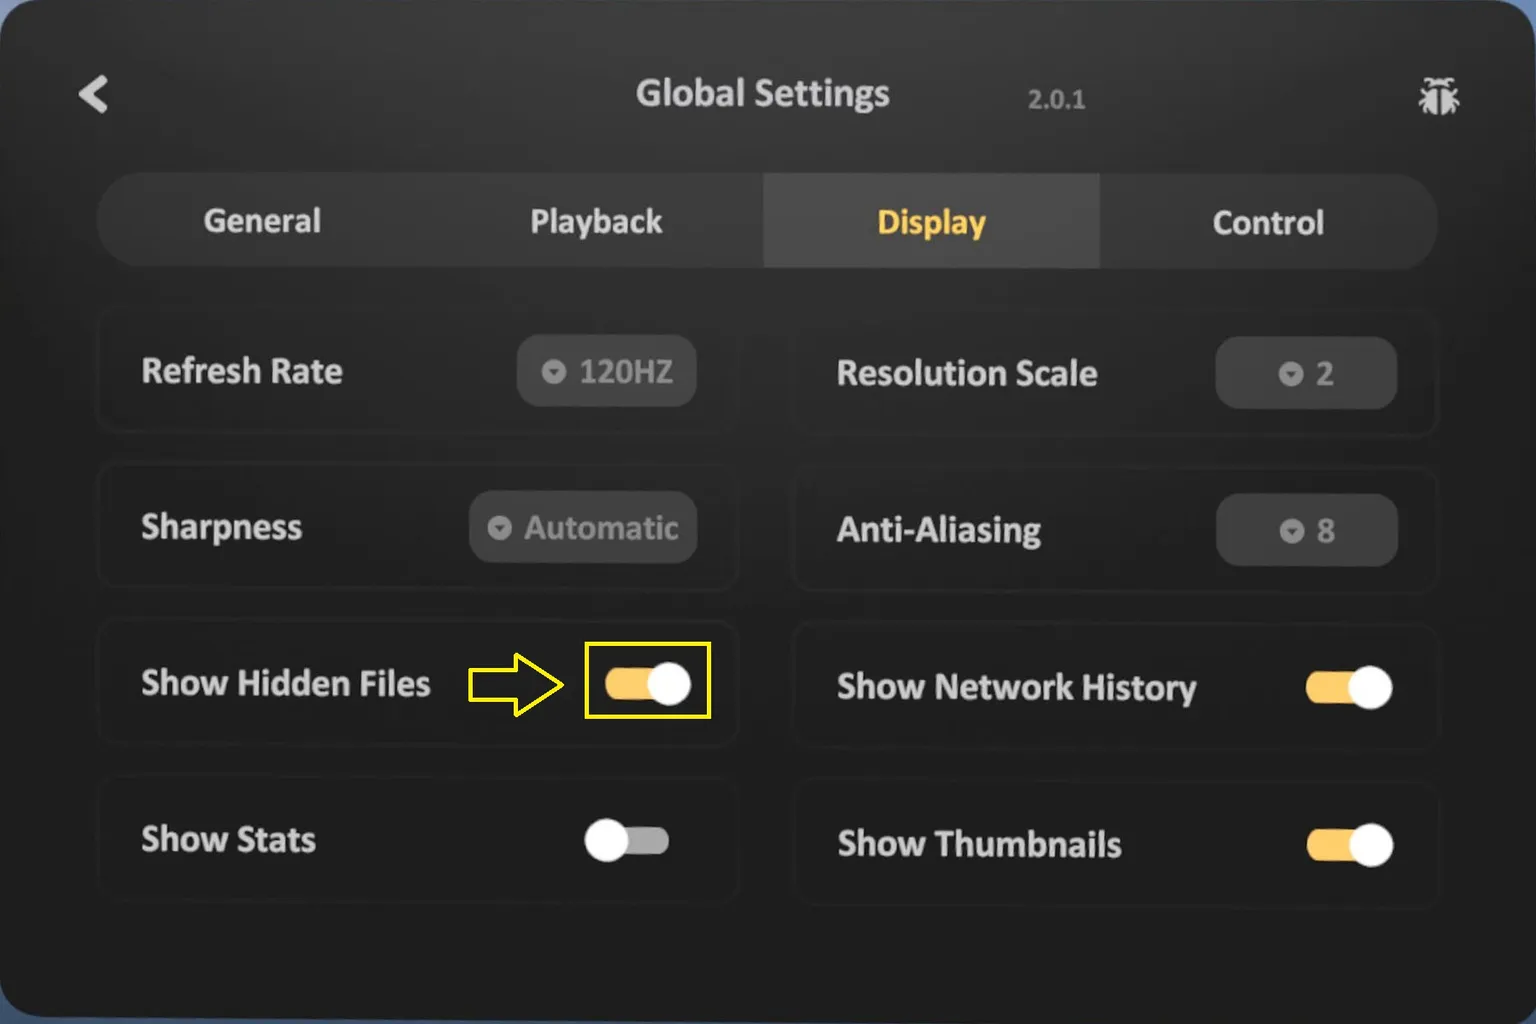Go back using the left arrow
Image resolution: width=1536 pixels, height=1024 pixels.
(93, 94)
